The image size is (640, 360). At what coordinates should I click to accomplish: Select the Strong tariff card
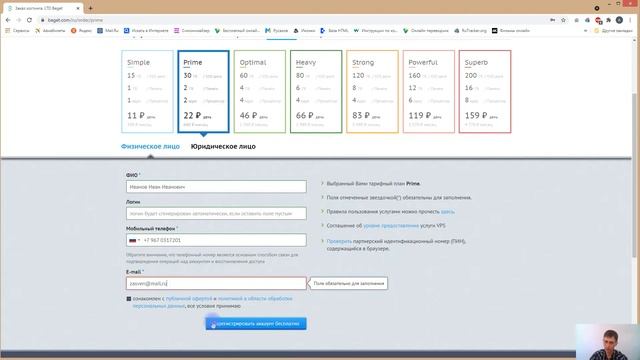click(372, 91)
